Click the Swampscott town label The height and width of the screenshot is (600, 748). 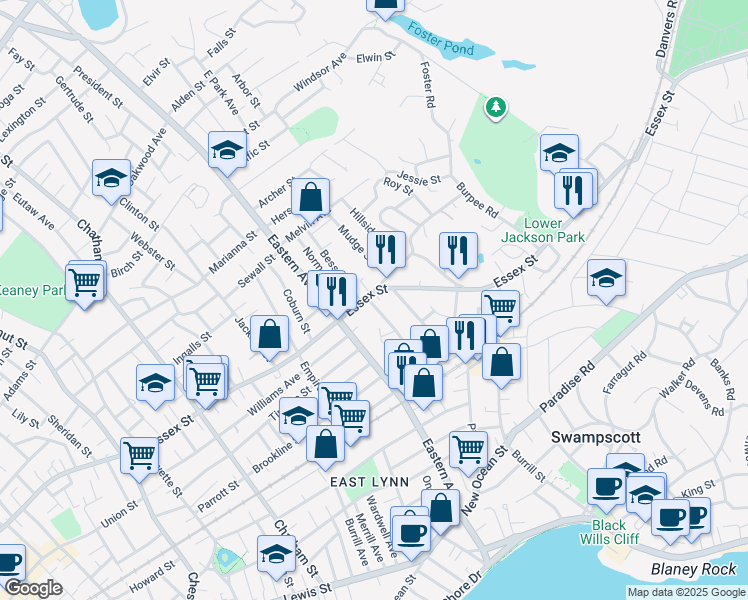pos(595,437)
